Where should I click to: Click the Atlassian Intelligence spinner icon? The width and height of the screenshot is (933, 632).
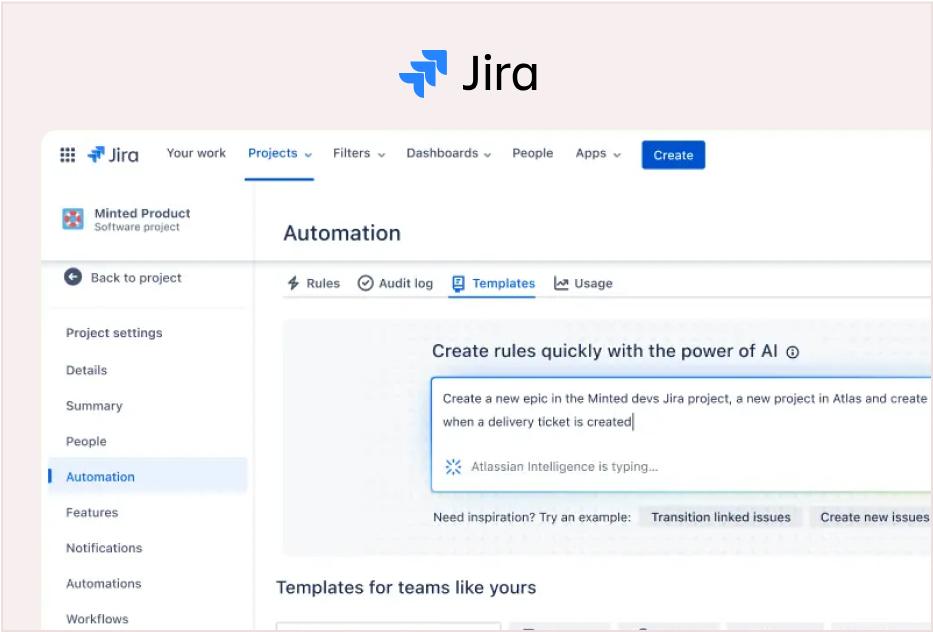pos(453,467)
